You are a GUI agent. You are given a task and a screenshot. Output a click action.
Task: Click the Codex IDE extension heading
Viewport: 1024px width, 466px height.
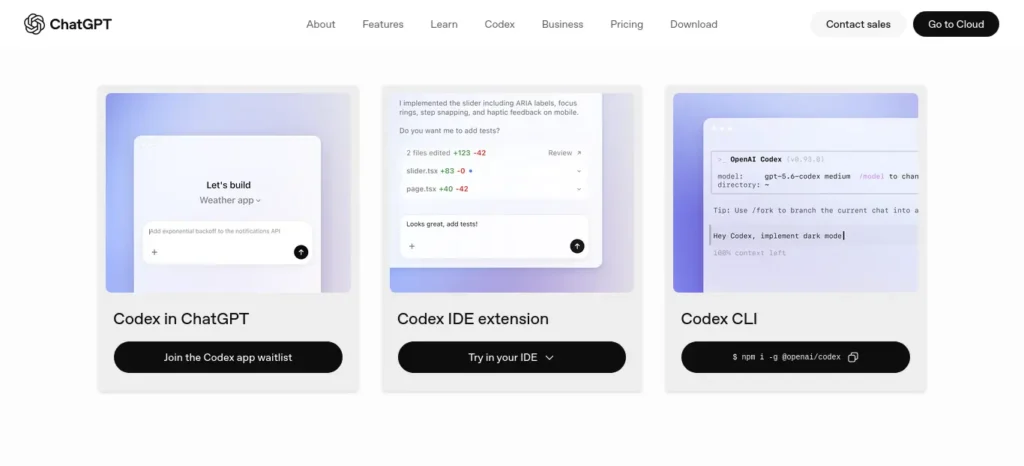click(473, 318)
